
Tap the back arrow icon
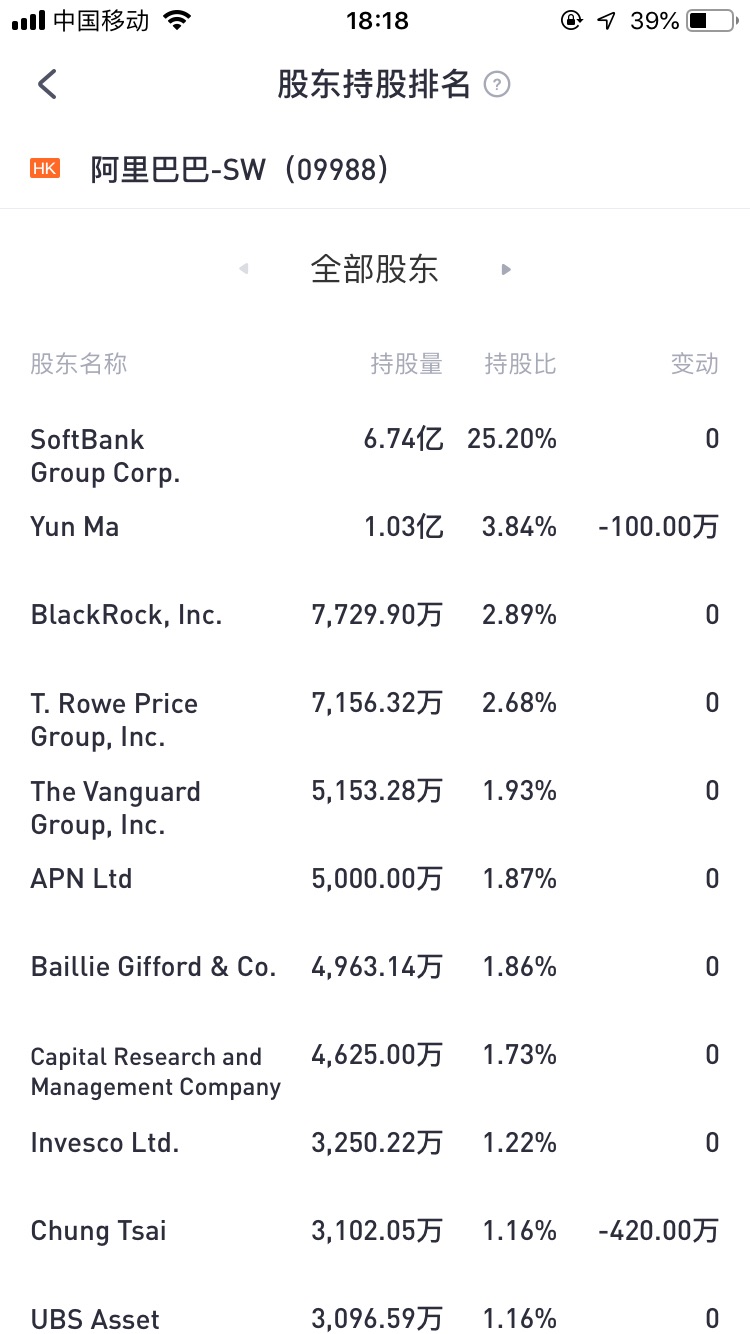47,85
